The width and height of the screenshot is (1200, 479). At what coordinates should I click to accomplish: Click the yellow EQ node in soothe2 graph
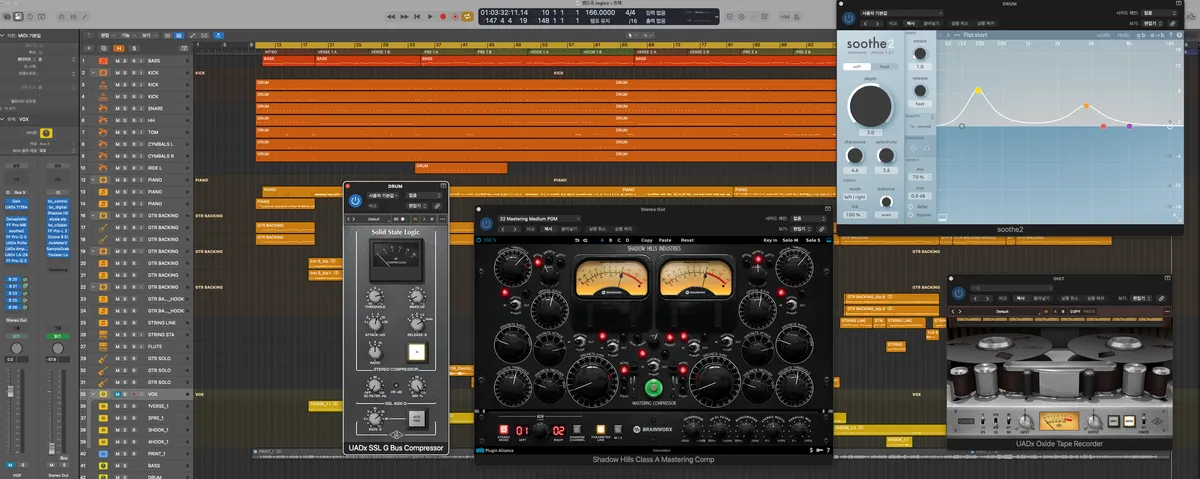979,90
